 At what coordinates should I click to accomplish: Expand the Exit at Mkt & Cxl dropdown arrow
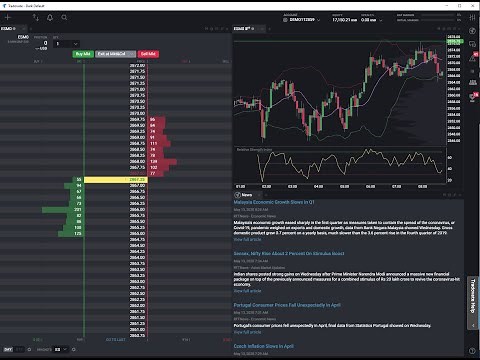(x=132, y=54)
